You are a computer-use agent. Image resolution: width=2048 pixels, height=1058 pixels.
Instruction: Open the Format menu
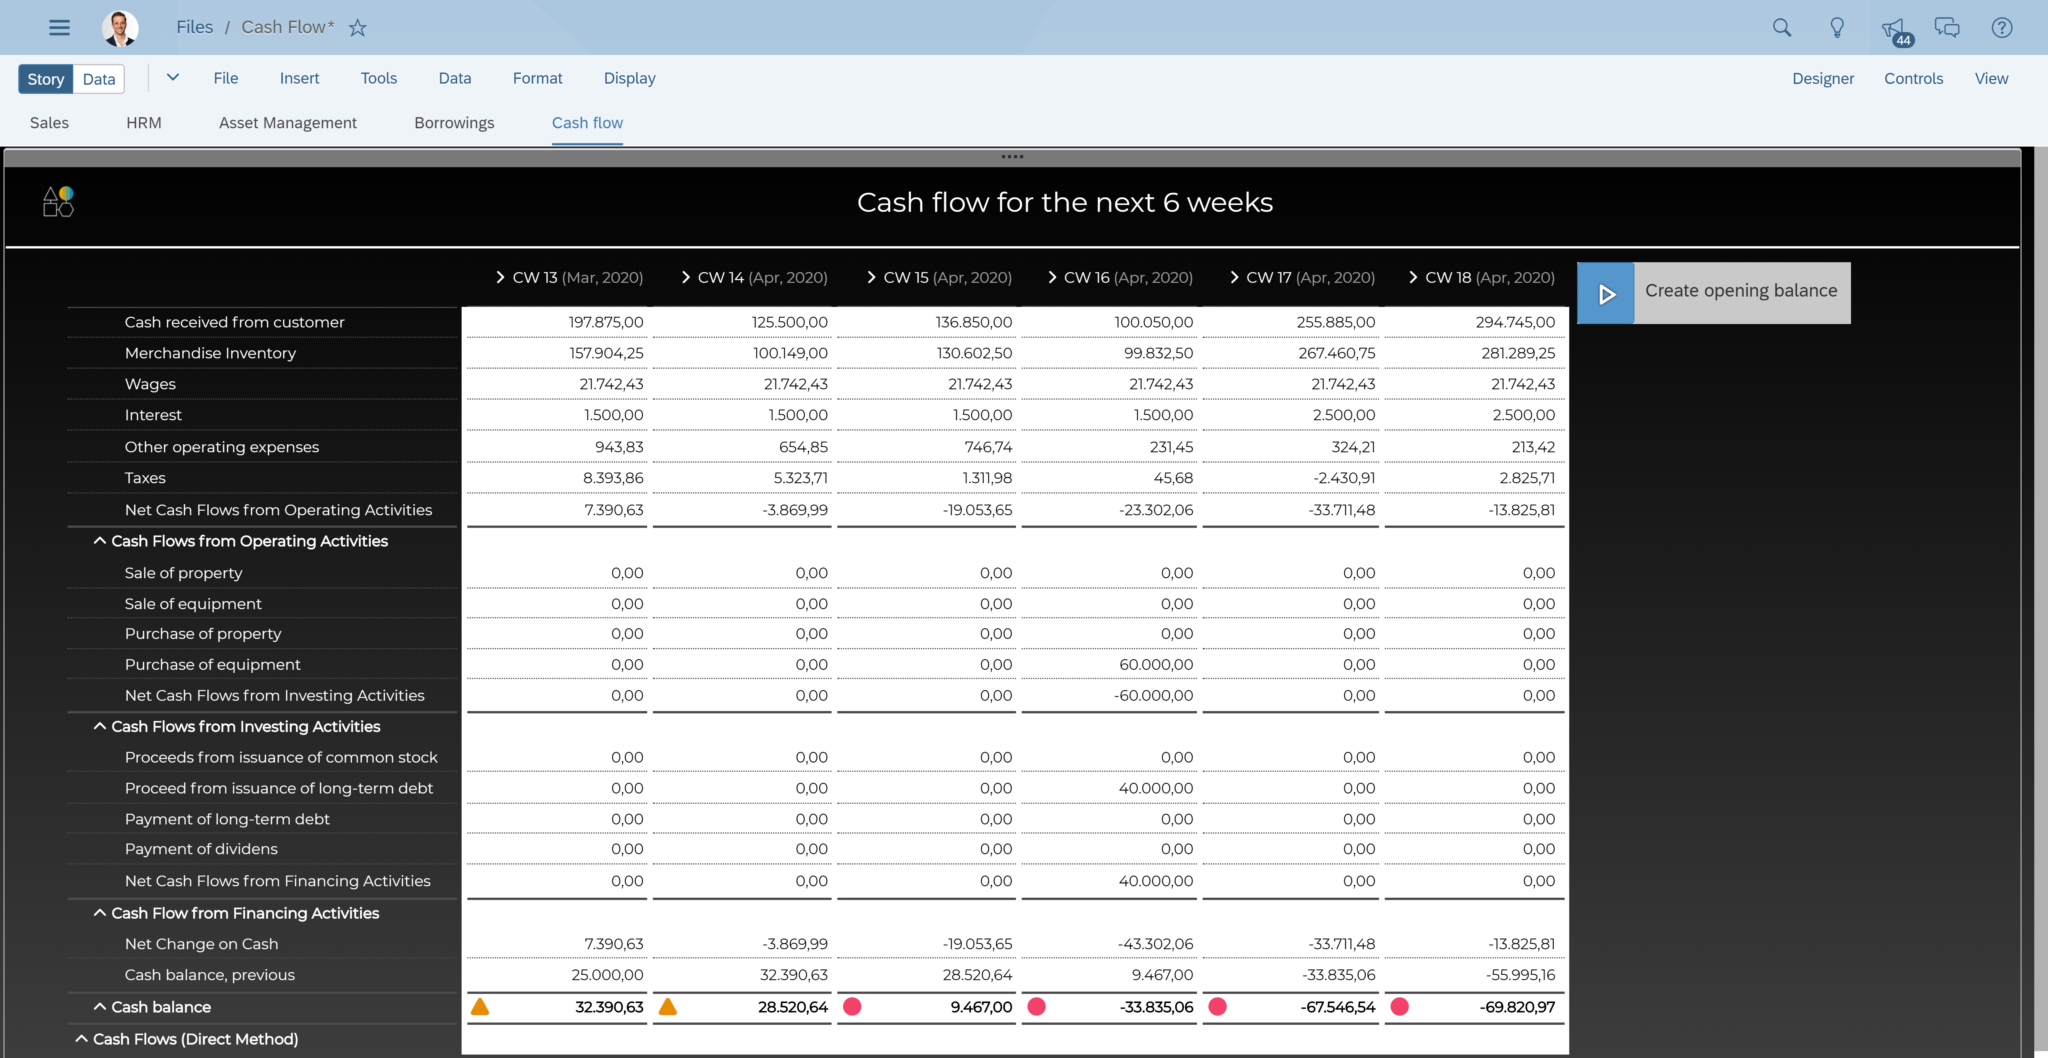point(537,78)
